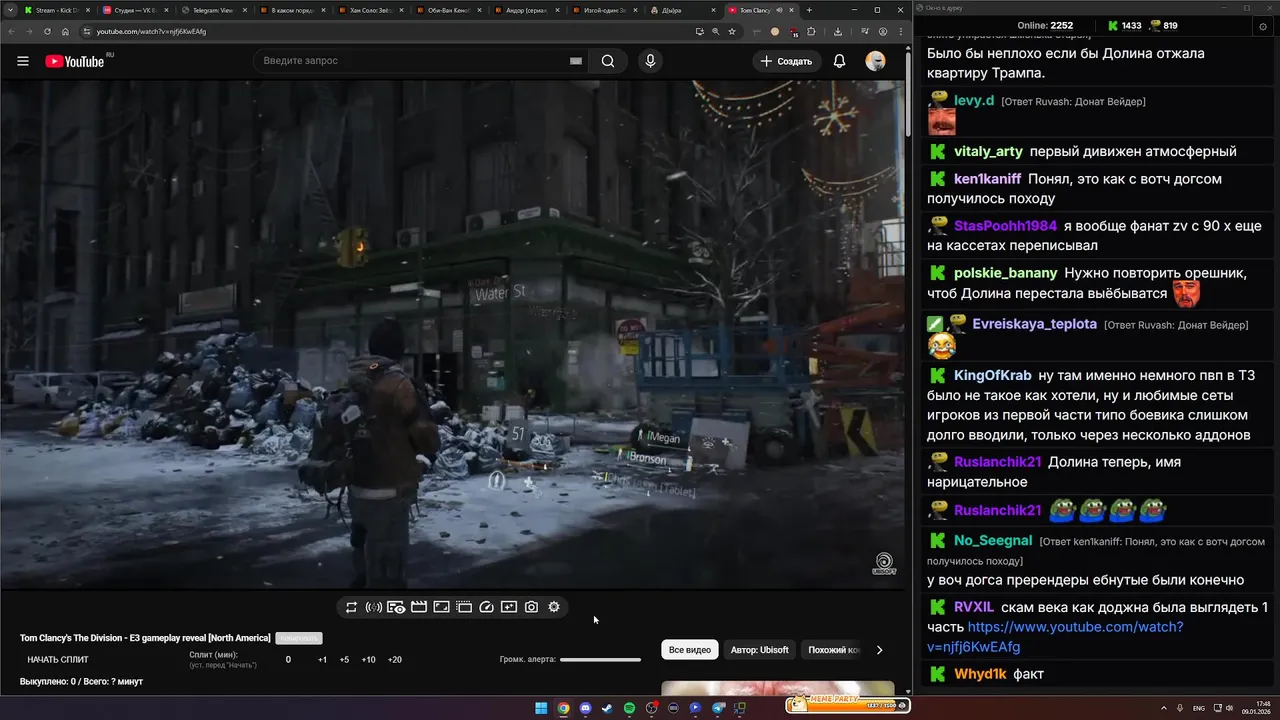This screenshot has height=720, width=1280.
Task: Open Telegram from the taskbar
Action: (717, 708)
